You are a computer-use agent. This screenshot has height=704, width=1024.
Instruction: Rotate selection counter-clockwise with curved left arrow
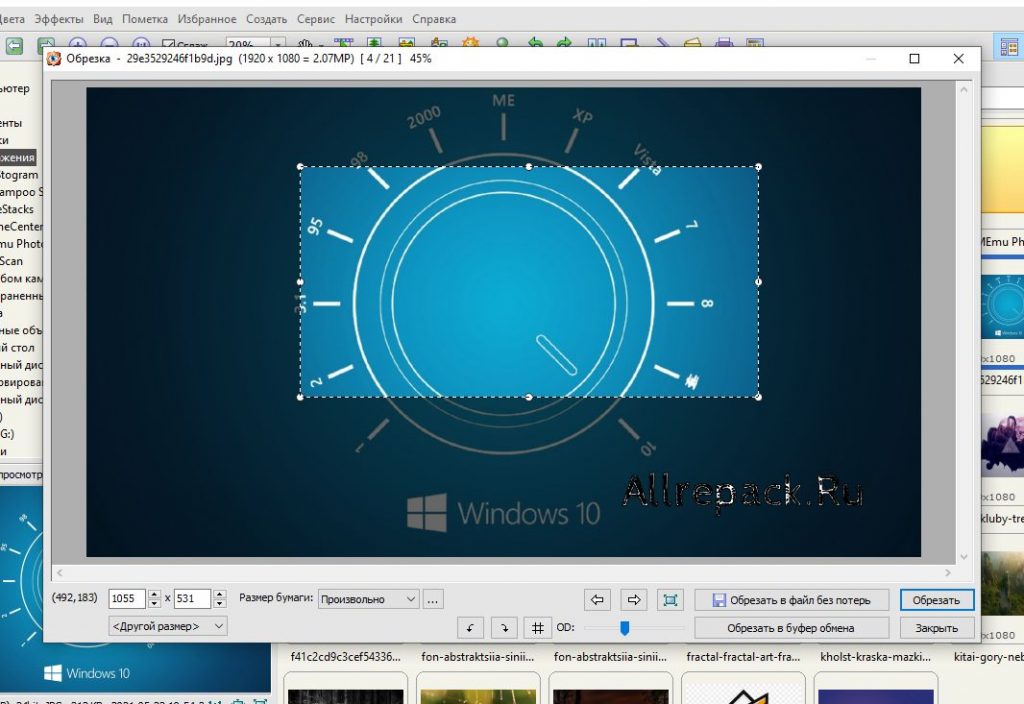[x=470, y=628]
